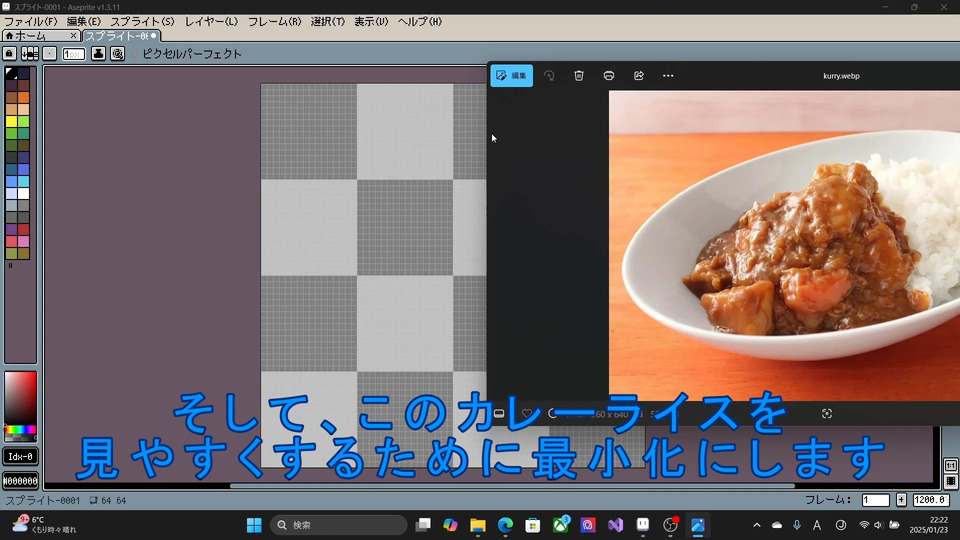Click the foreground color Idx-0 button
This screenshot has width=960, height=540.
point(20,457)
